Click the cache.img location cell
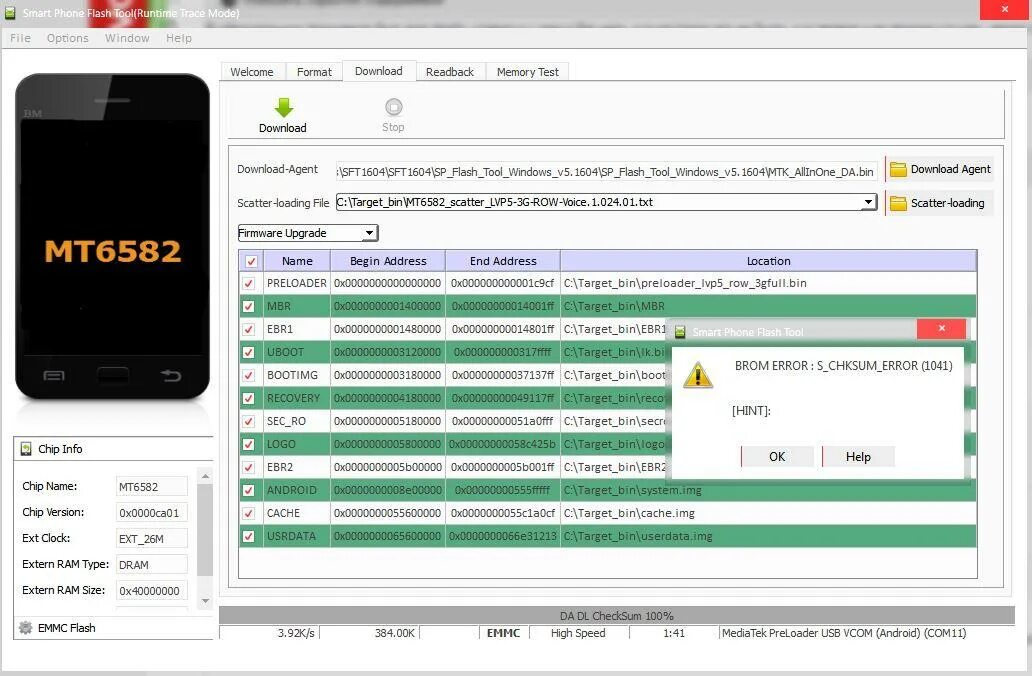The width and height of the screenshot is (1032, 676). tap(768, 513)
